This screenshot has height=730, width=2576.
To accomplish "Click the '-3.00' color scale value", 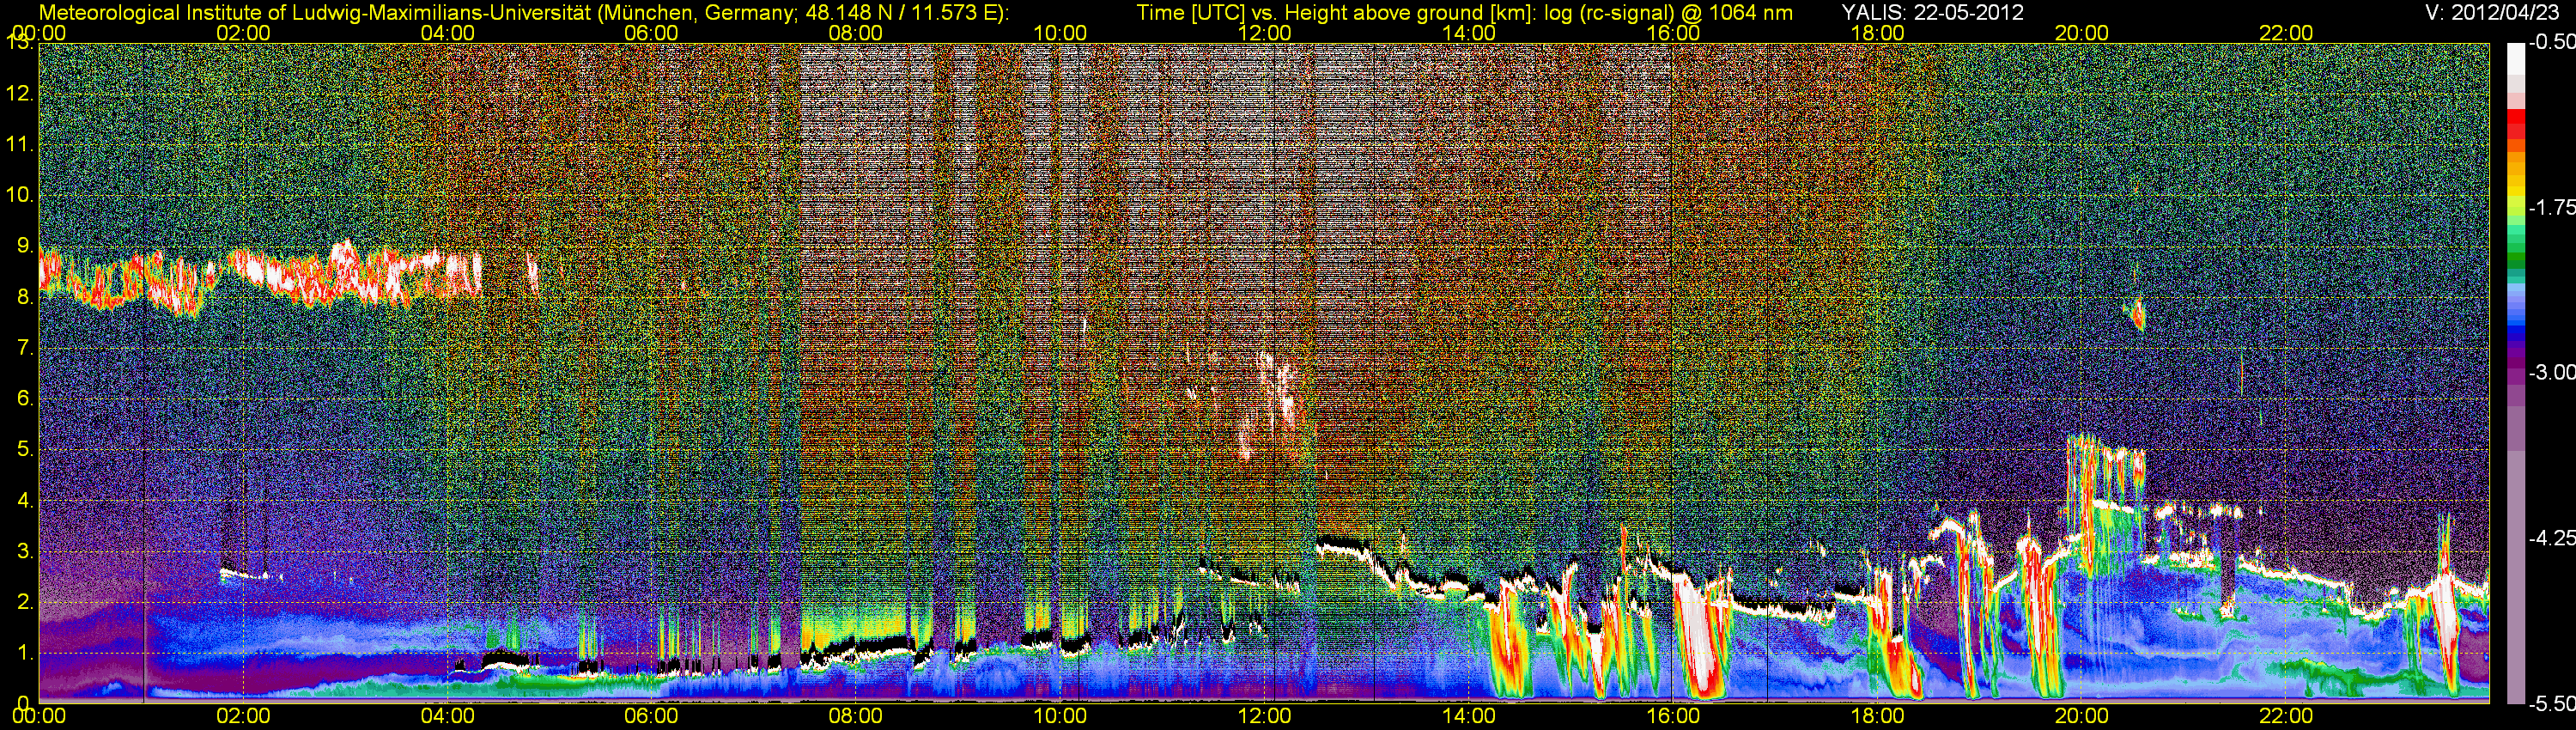I will point(2551,372).
